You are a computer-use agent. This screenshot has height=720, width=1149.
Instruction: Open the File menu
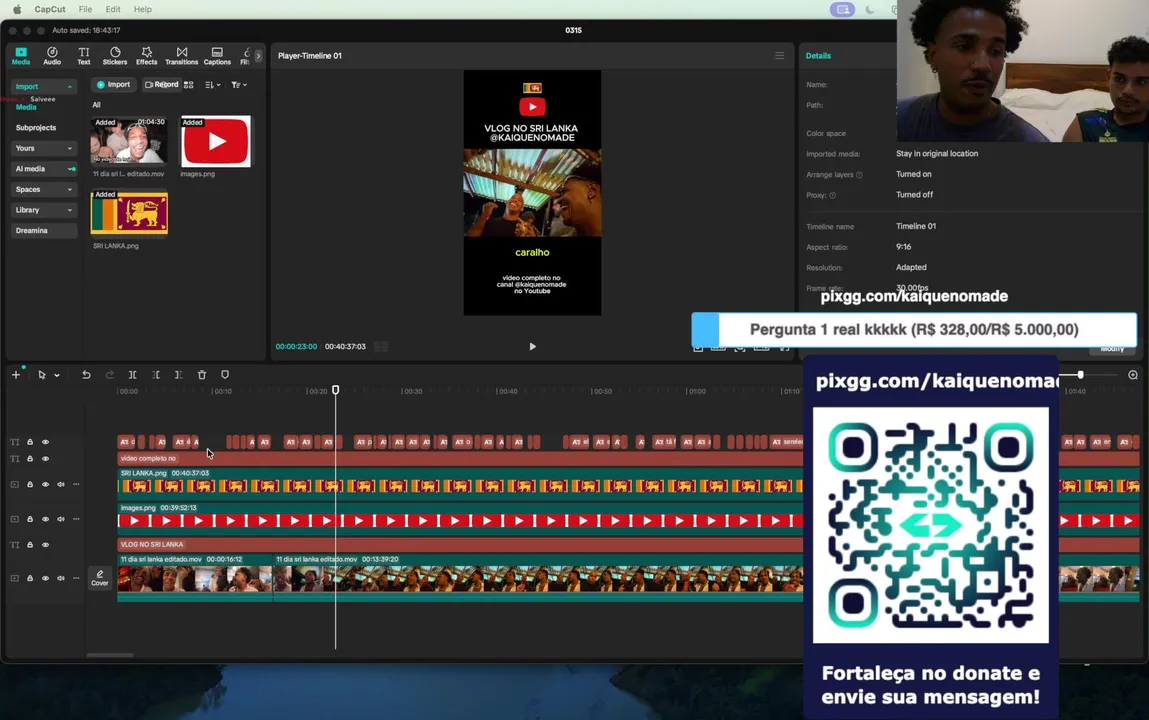pos(85,10)
